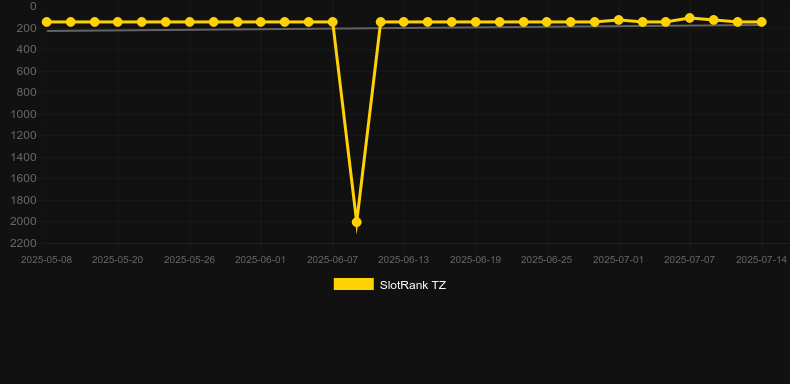
Task: Select the peak data point above 2025-07-07
Action: pyautogui.click(x=690, y=18)
